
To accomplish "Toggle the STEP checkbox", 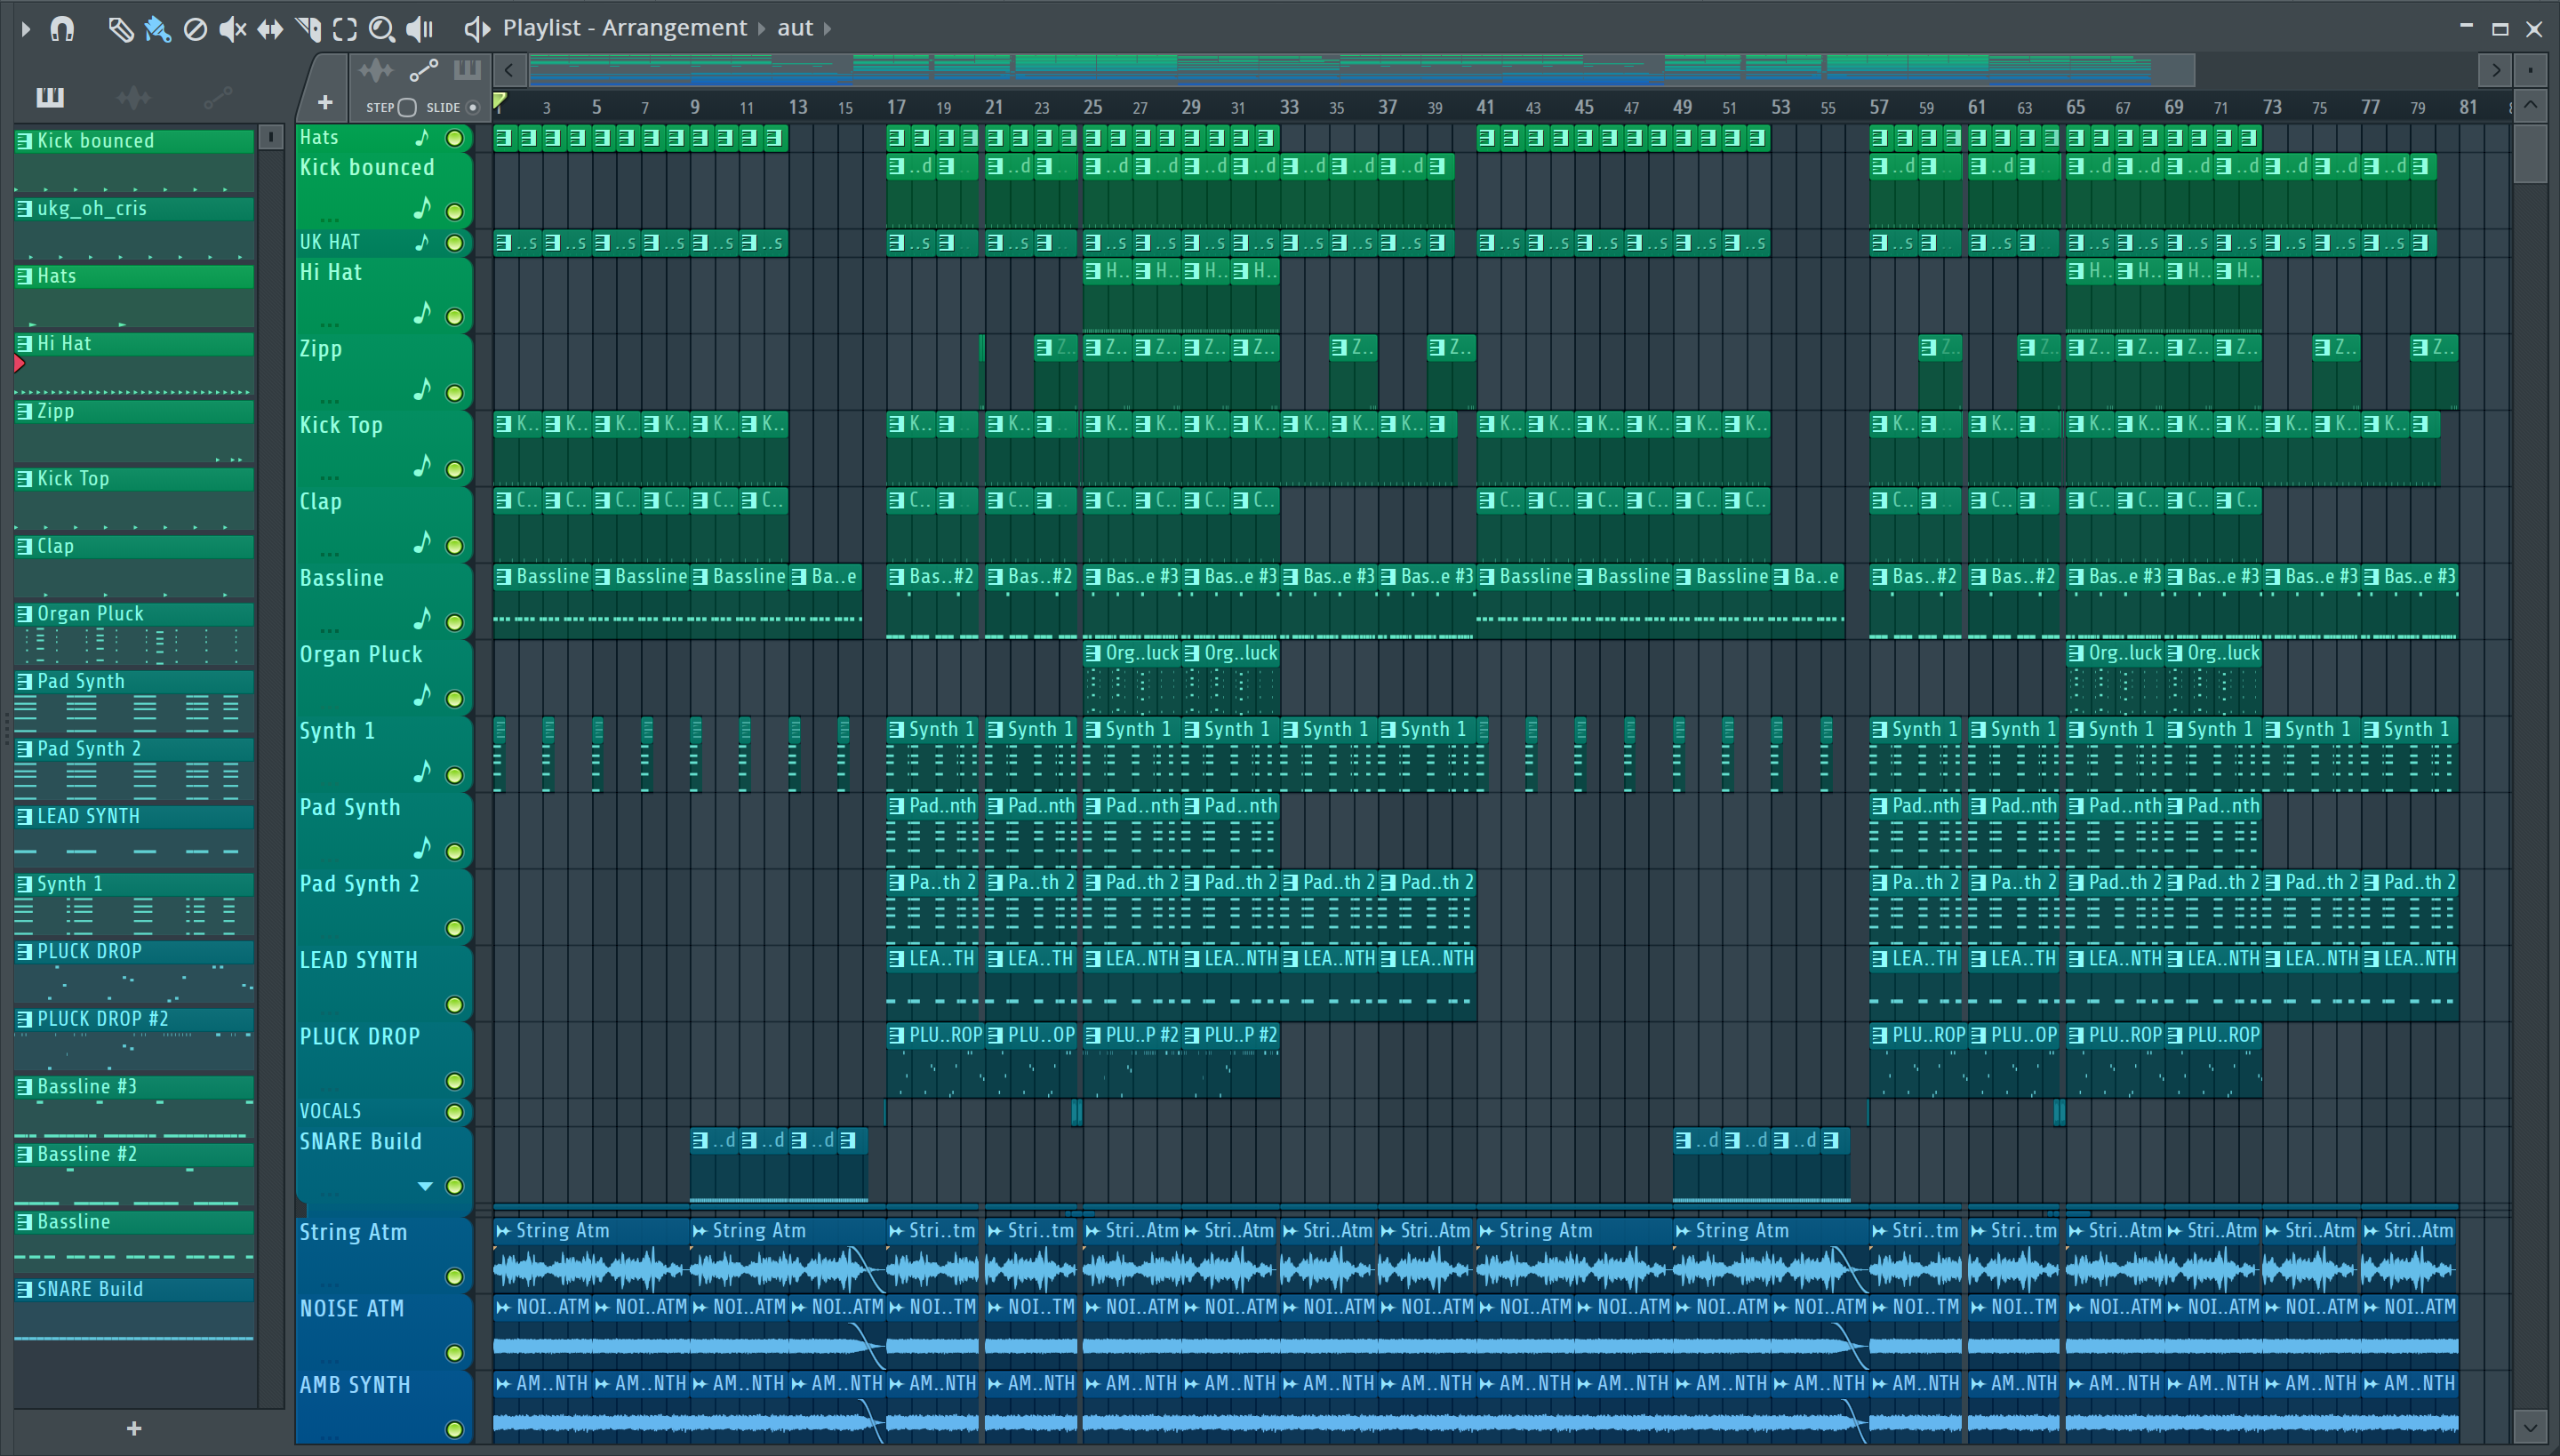I will tap(407, 107).
